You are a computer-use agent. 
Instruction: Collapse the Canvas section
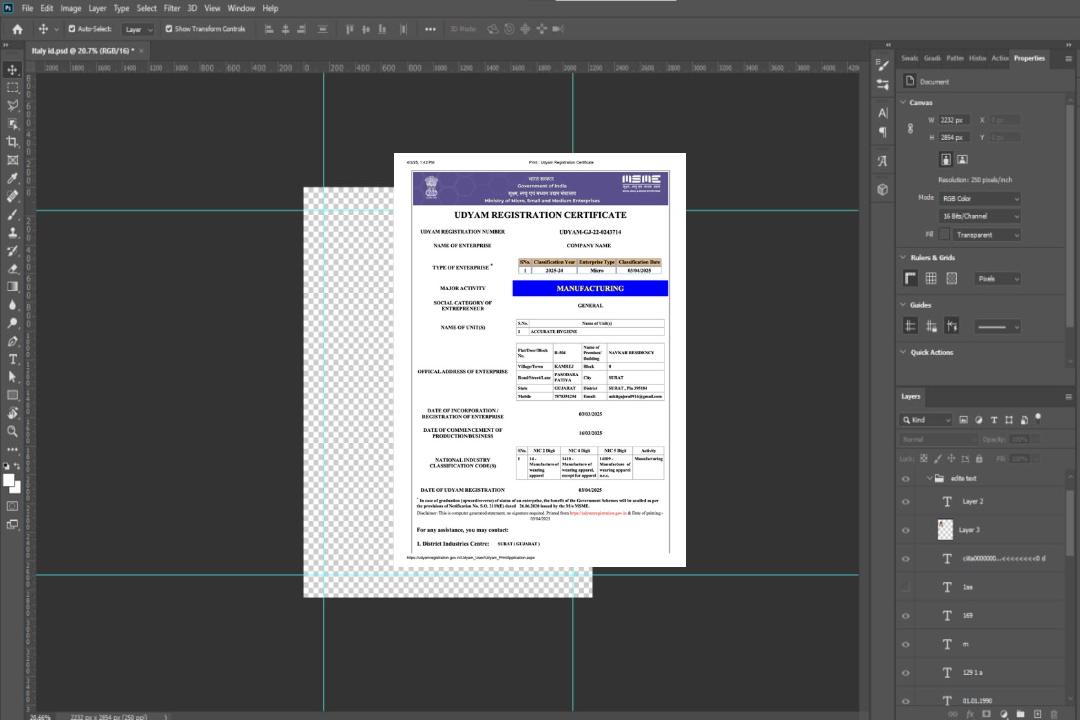903,102
